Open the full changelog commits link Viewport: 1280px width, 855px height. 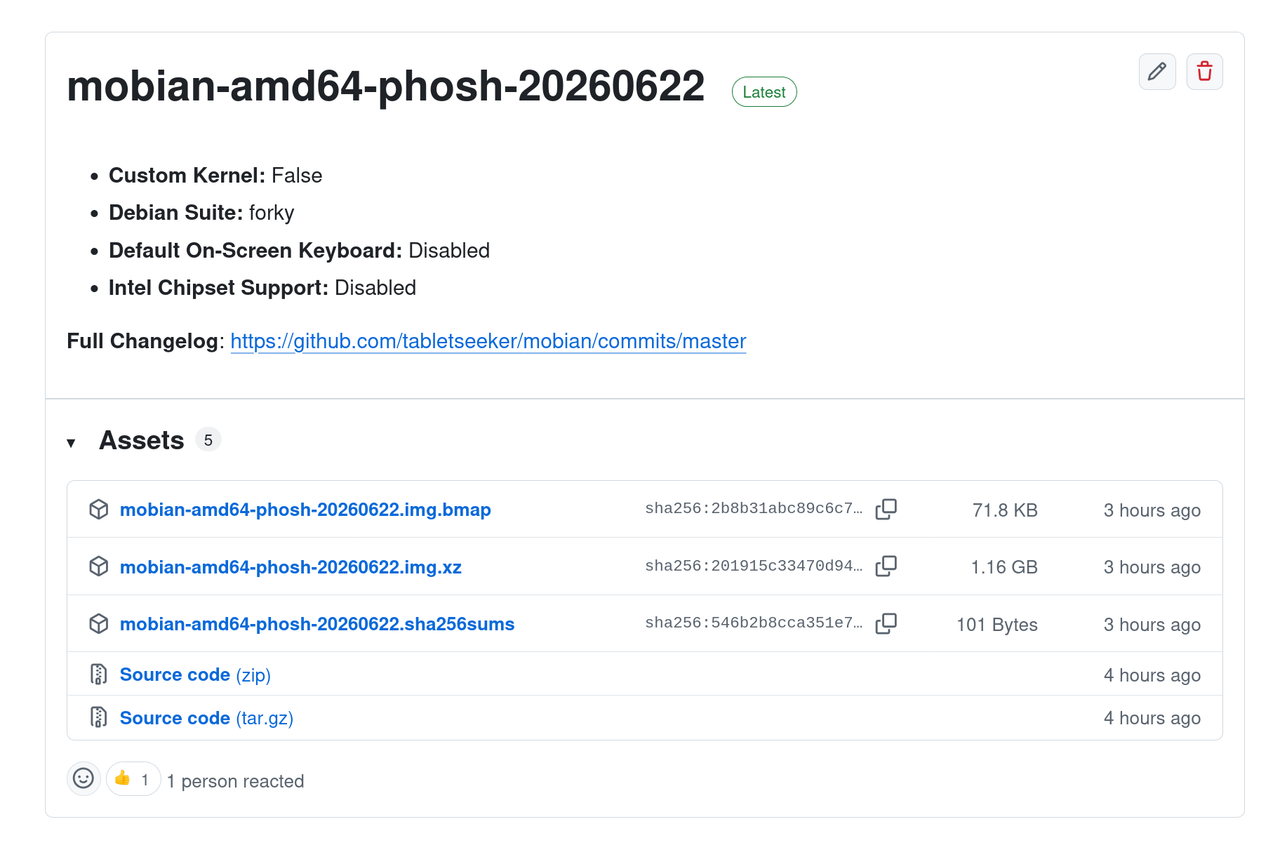tap(488, 341)
